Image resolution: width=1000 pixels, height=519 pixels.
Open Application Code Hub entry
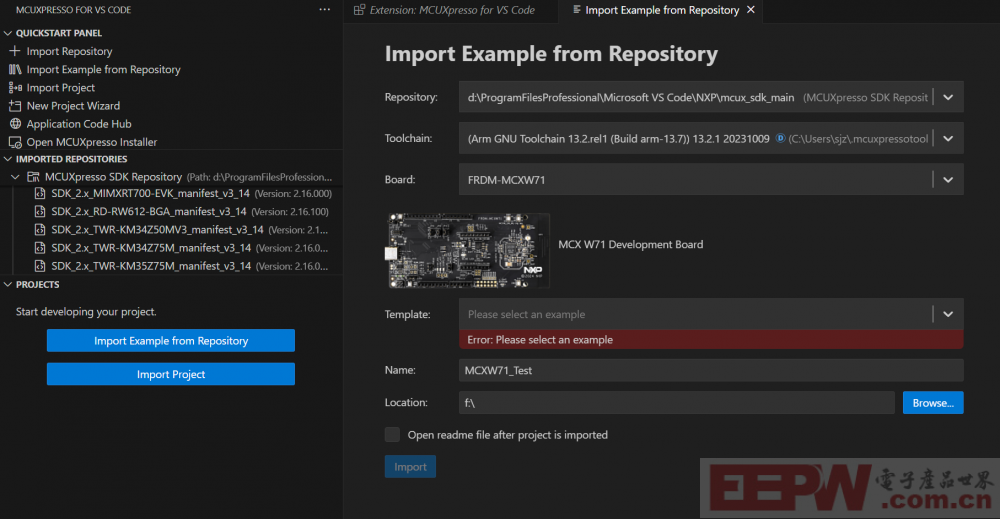[x=79, y=124]
